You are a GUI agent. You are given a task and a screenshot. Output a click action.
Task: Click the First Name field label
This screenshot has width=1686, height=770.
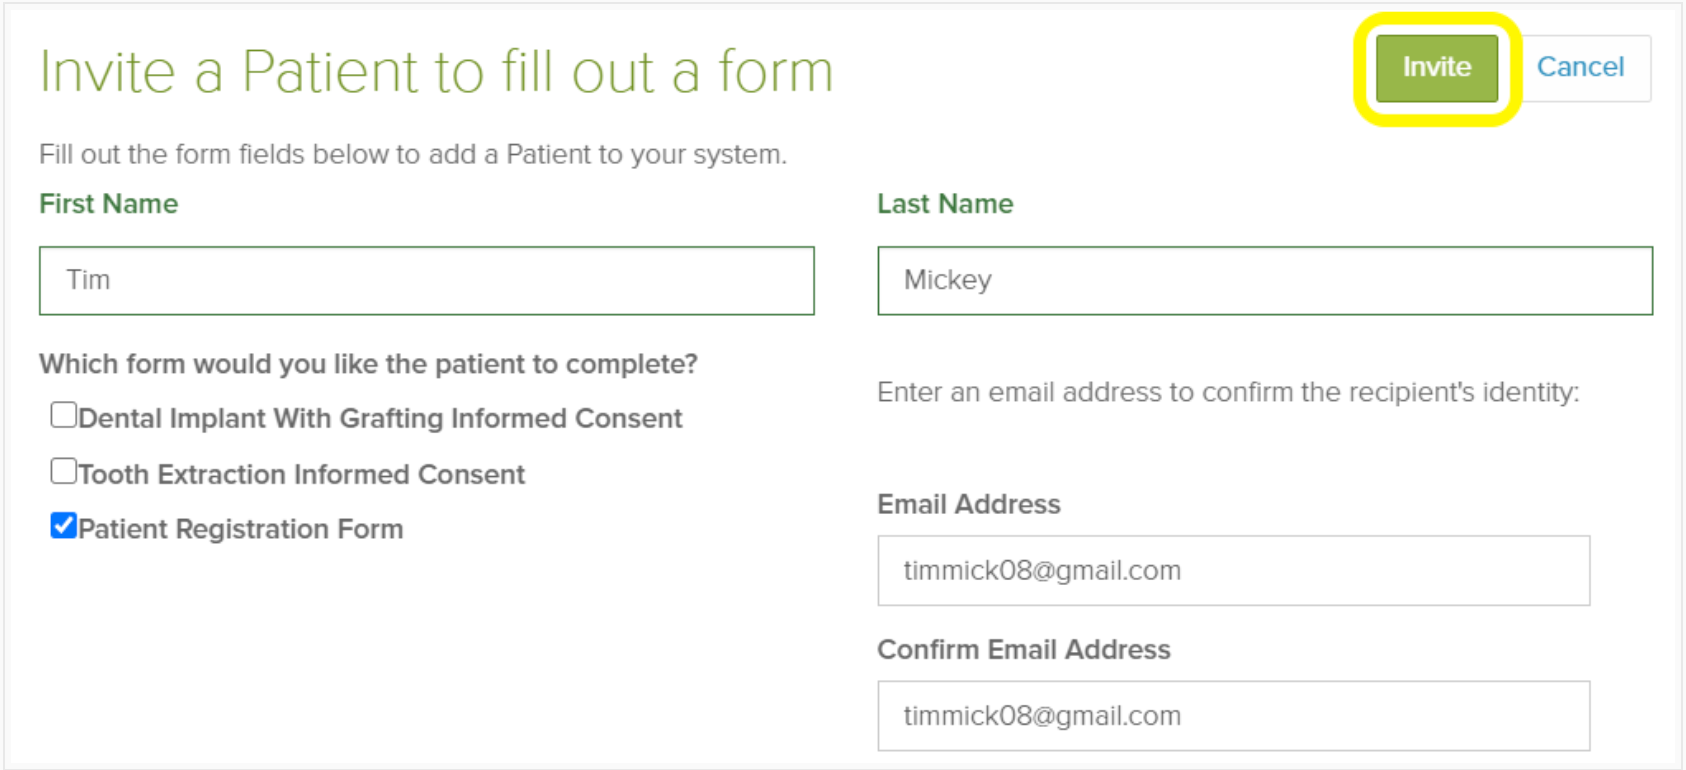click(109, 204)
